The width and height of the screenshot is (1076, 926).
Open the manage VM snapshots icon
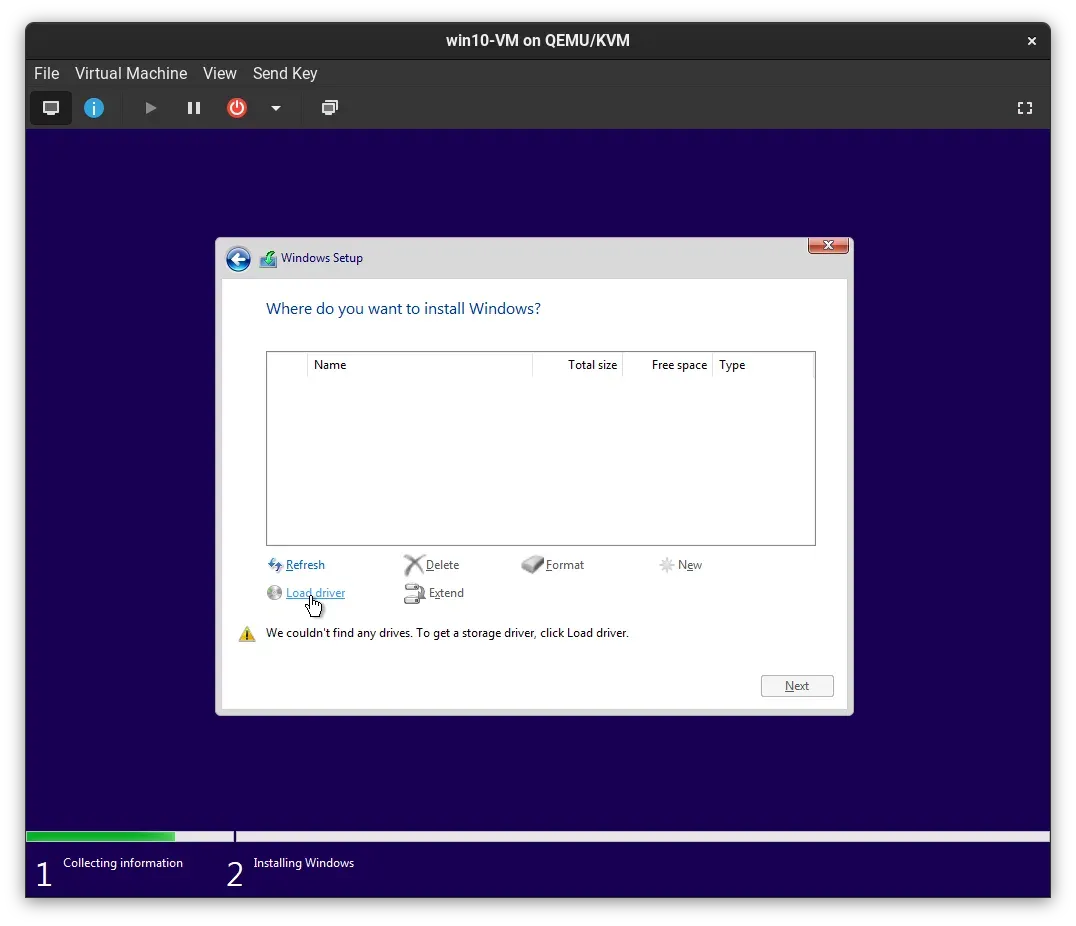[x=330, y=108]
